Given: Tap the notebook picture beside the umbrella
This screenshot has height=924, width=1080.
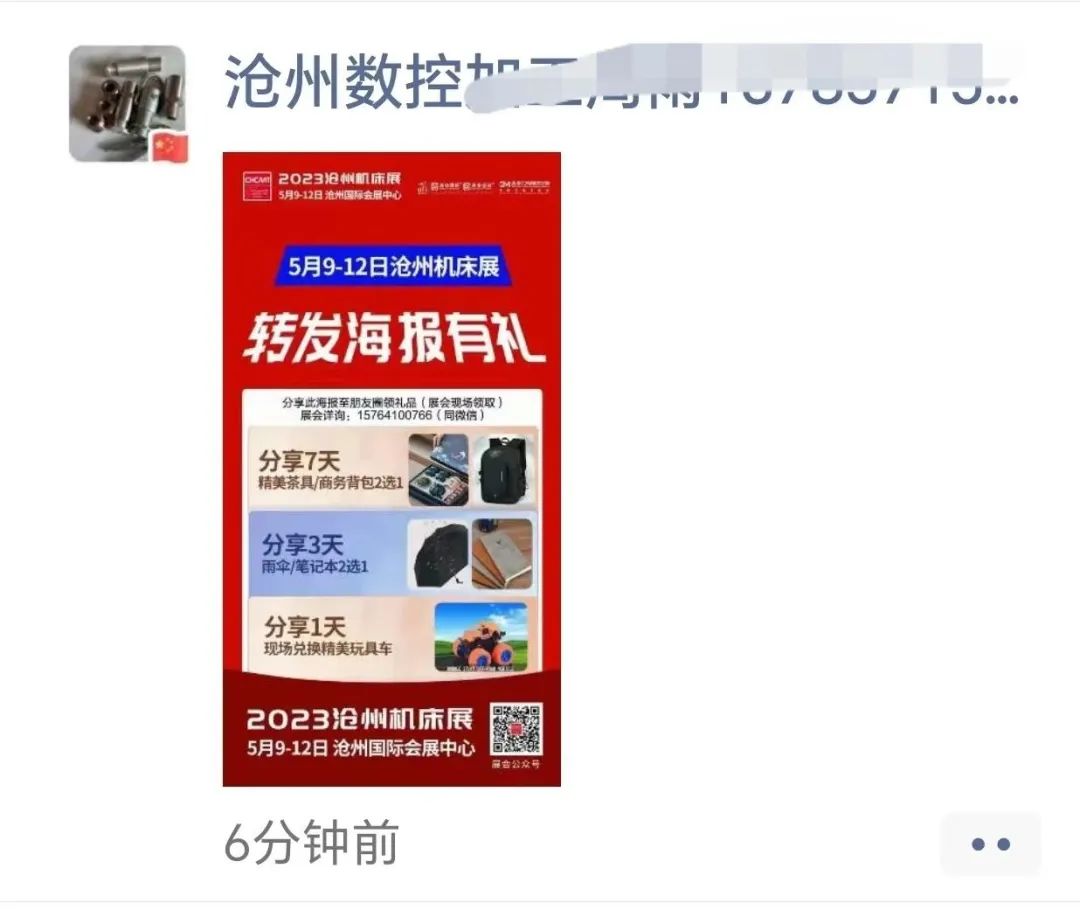Looking at the screenshot, I should [x=502, y=555].
